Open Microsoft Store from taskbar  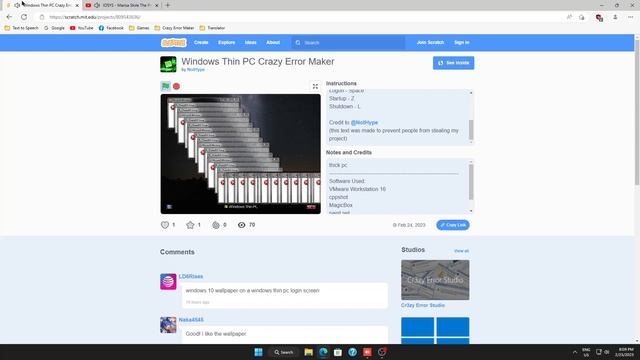pyautogui.click(x=338, y=352)
